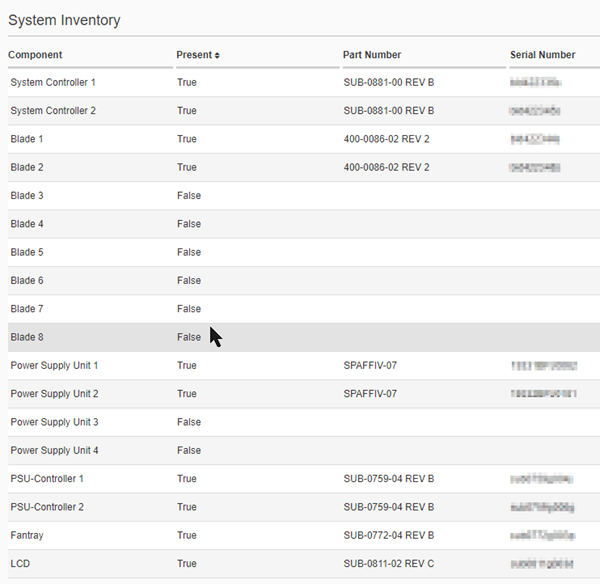Image resolution: width=600 pixels, height=584 pixels.
Task: Click Blade 1 in the Component column
Action: tap(27, 139)
